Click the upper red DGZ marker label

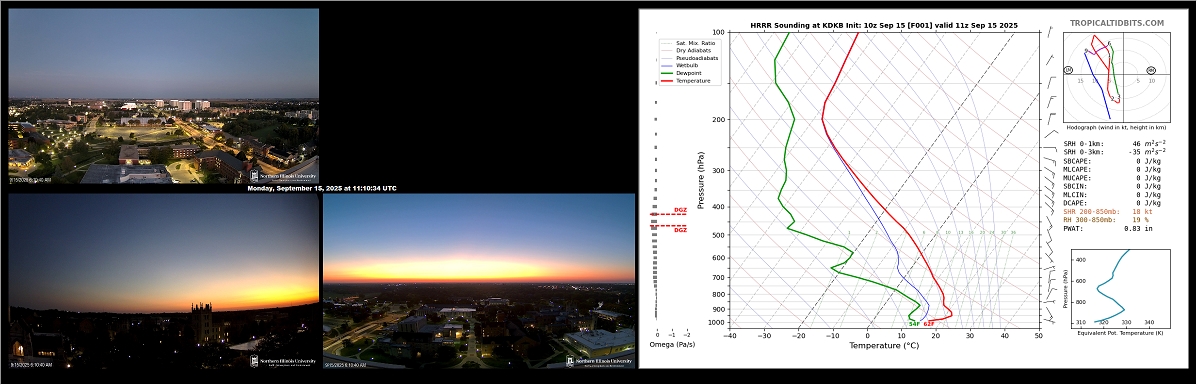680,210
